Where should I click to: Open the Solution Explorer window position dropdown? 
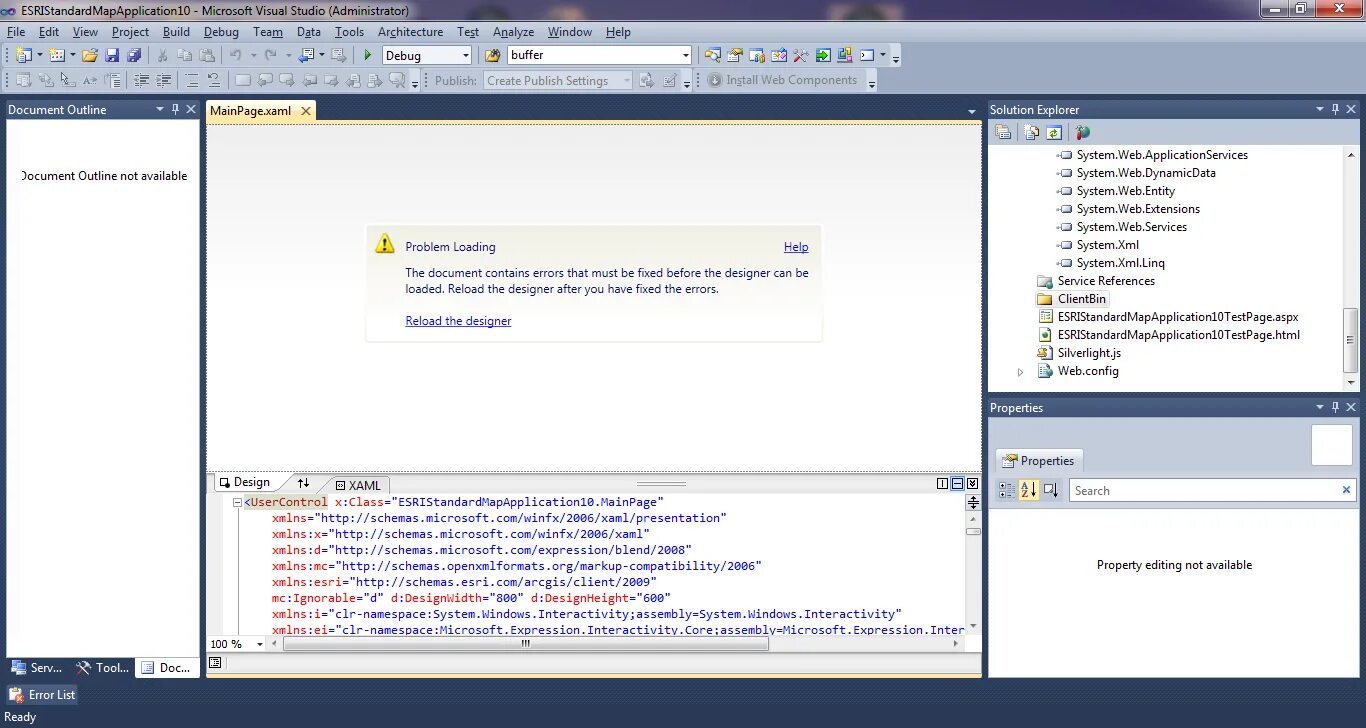1319,109
